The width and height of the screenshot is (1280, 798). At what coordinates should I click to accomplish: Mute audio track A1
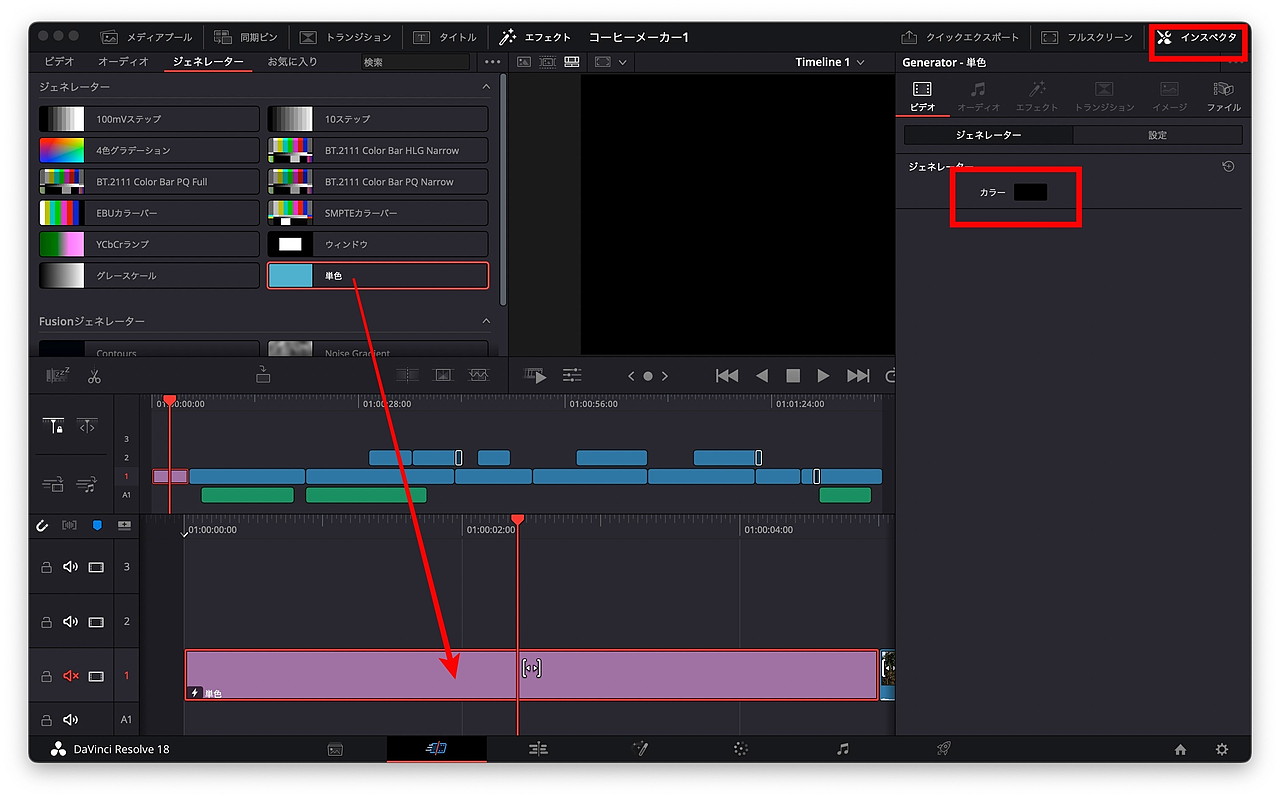coord(70,720)
